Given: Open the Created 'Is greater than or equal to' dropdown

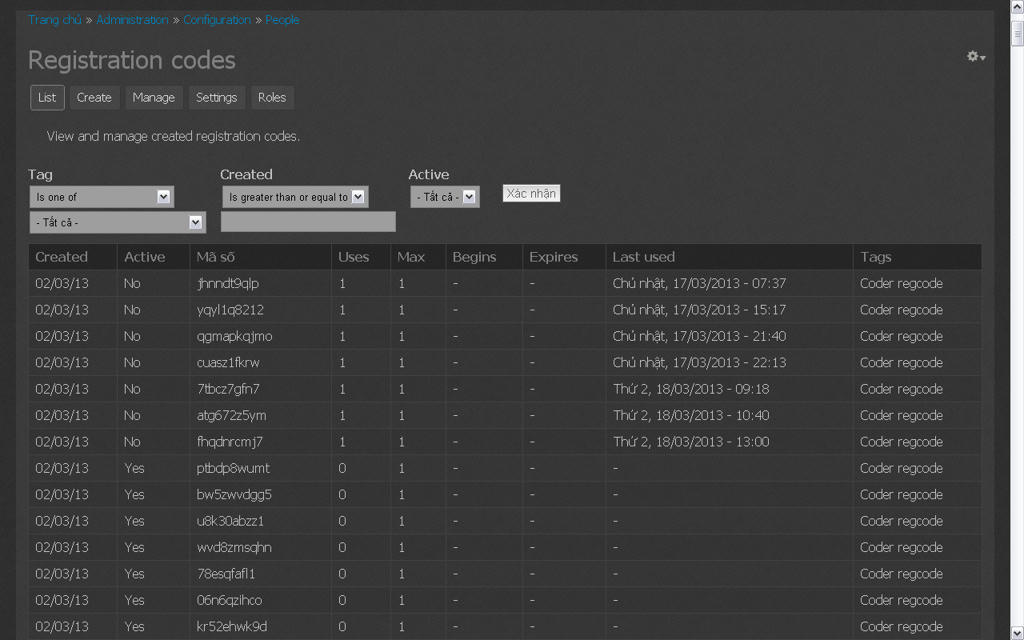Looking at the screenshot, I should click(294, 197).
